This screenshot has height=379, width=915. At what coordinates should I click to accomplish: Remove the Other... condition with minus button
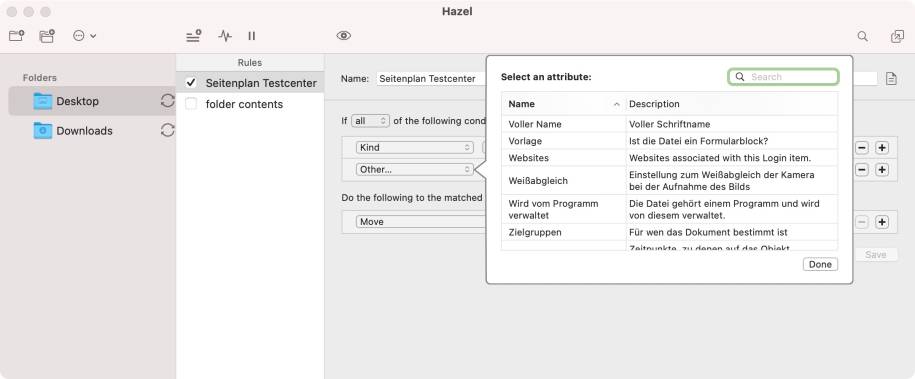click(862, 169)
